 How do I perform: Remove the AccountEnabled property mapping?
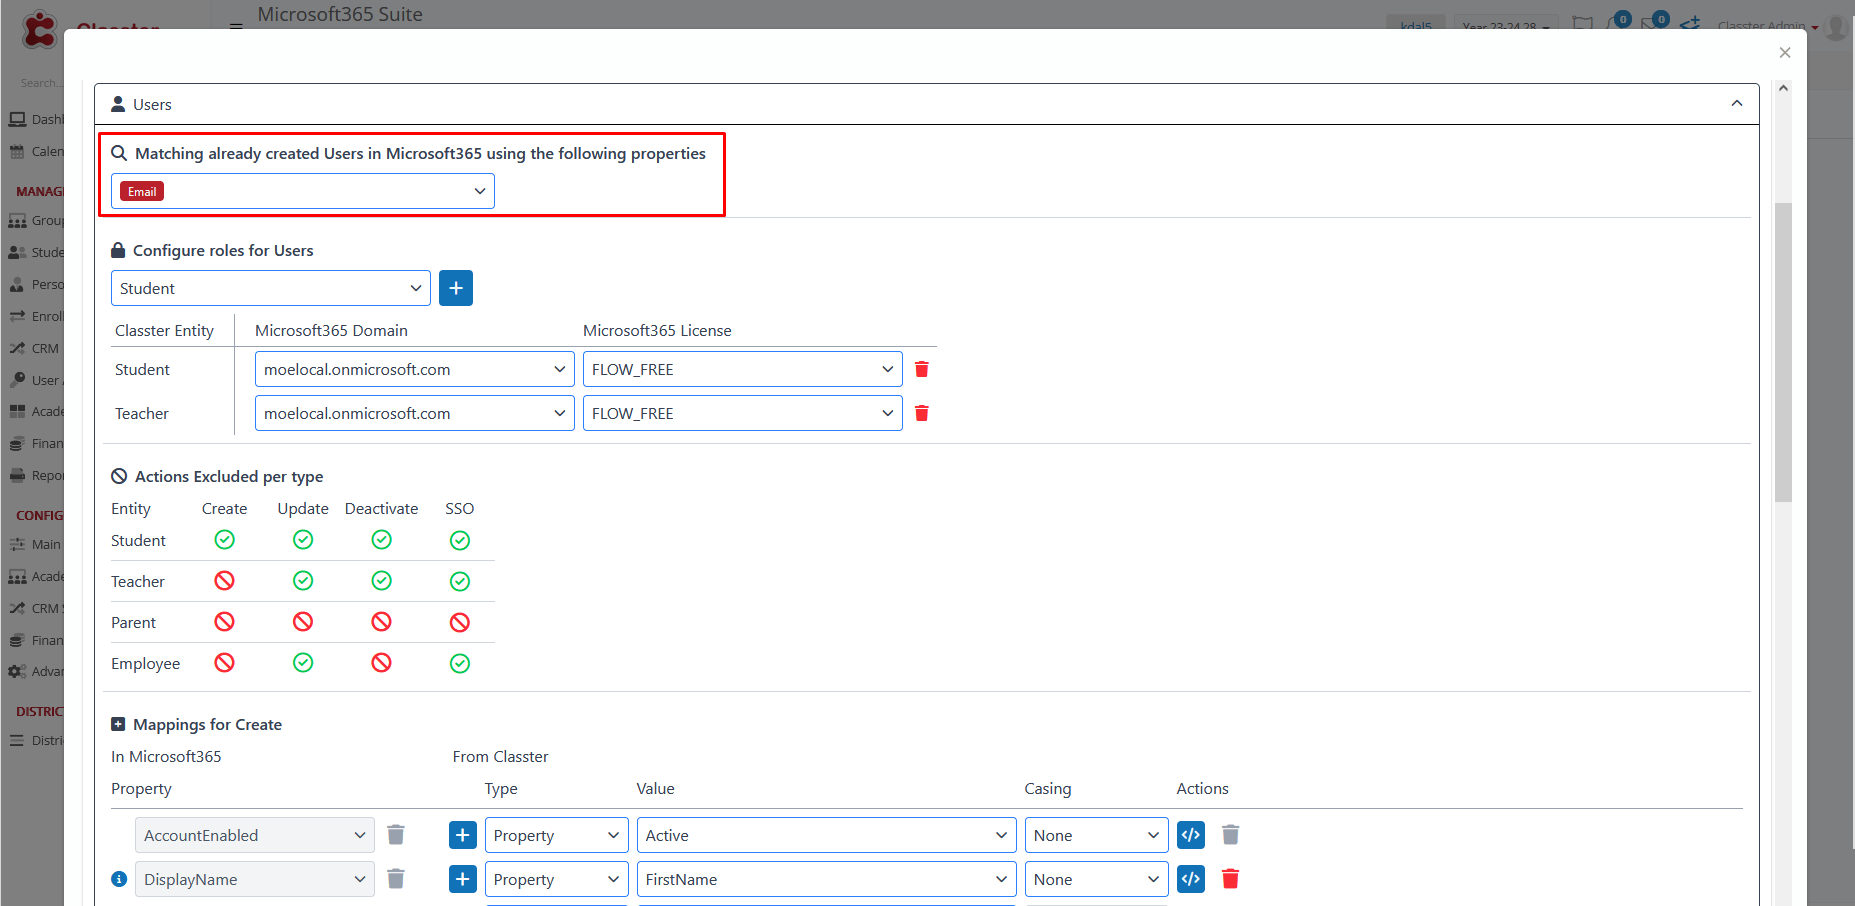tap(396, 835)
